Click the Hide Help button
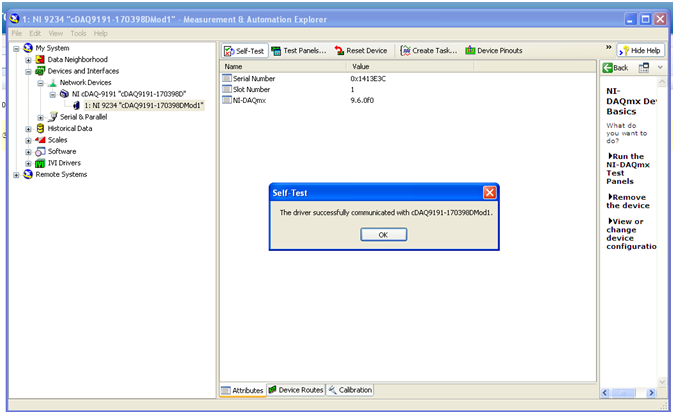The height and width of the screenshot is (412, 674). point(640,51)
